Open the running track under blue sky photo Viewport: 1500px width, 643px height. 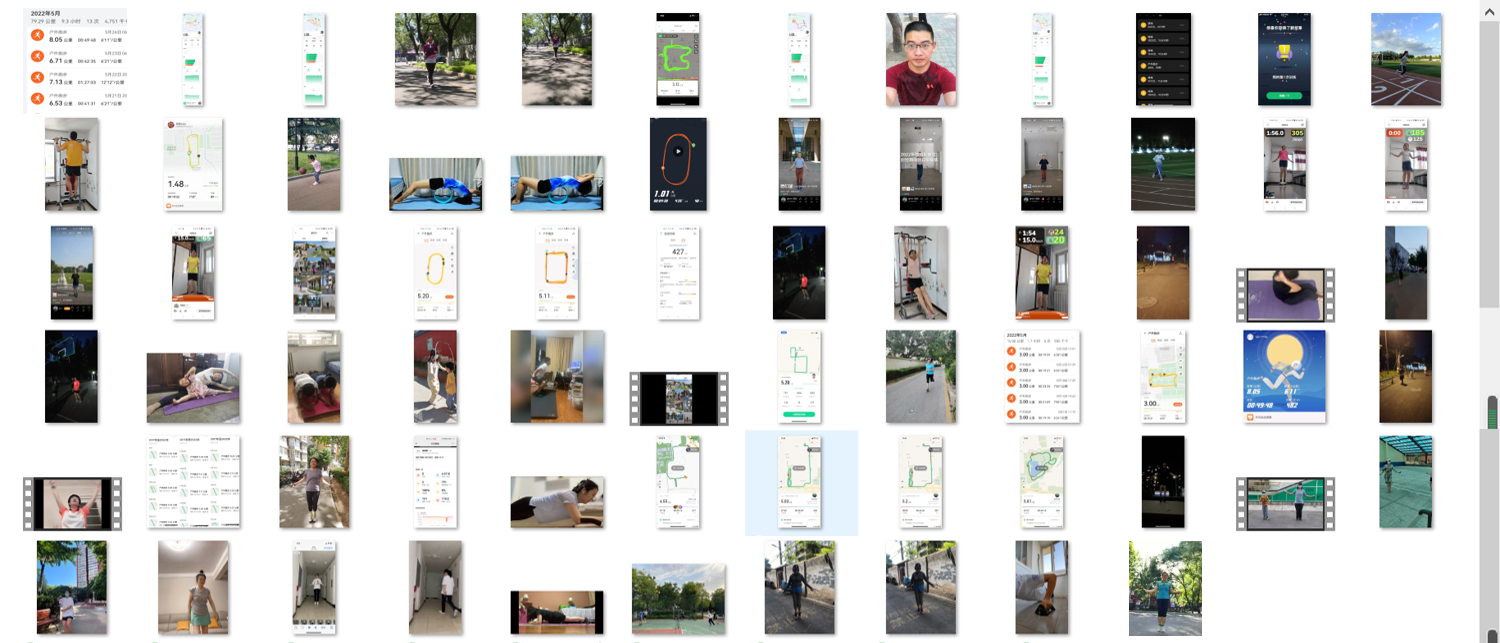[x=1405, y=59]
